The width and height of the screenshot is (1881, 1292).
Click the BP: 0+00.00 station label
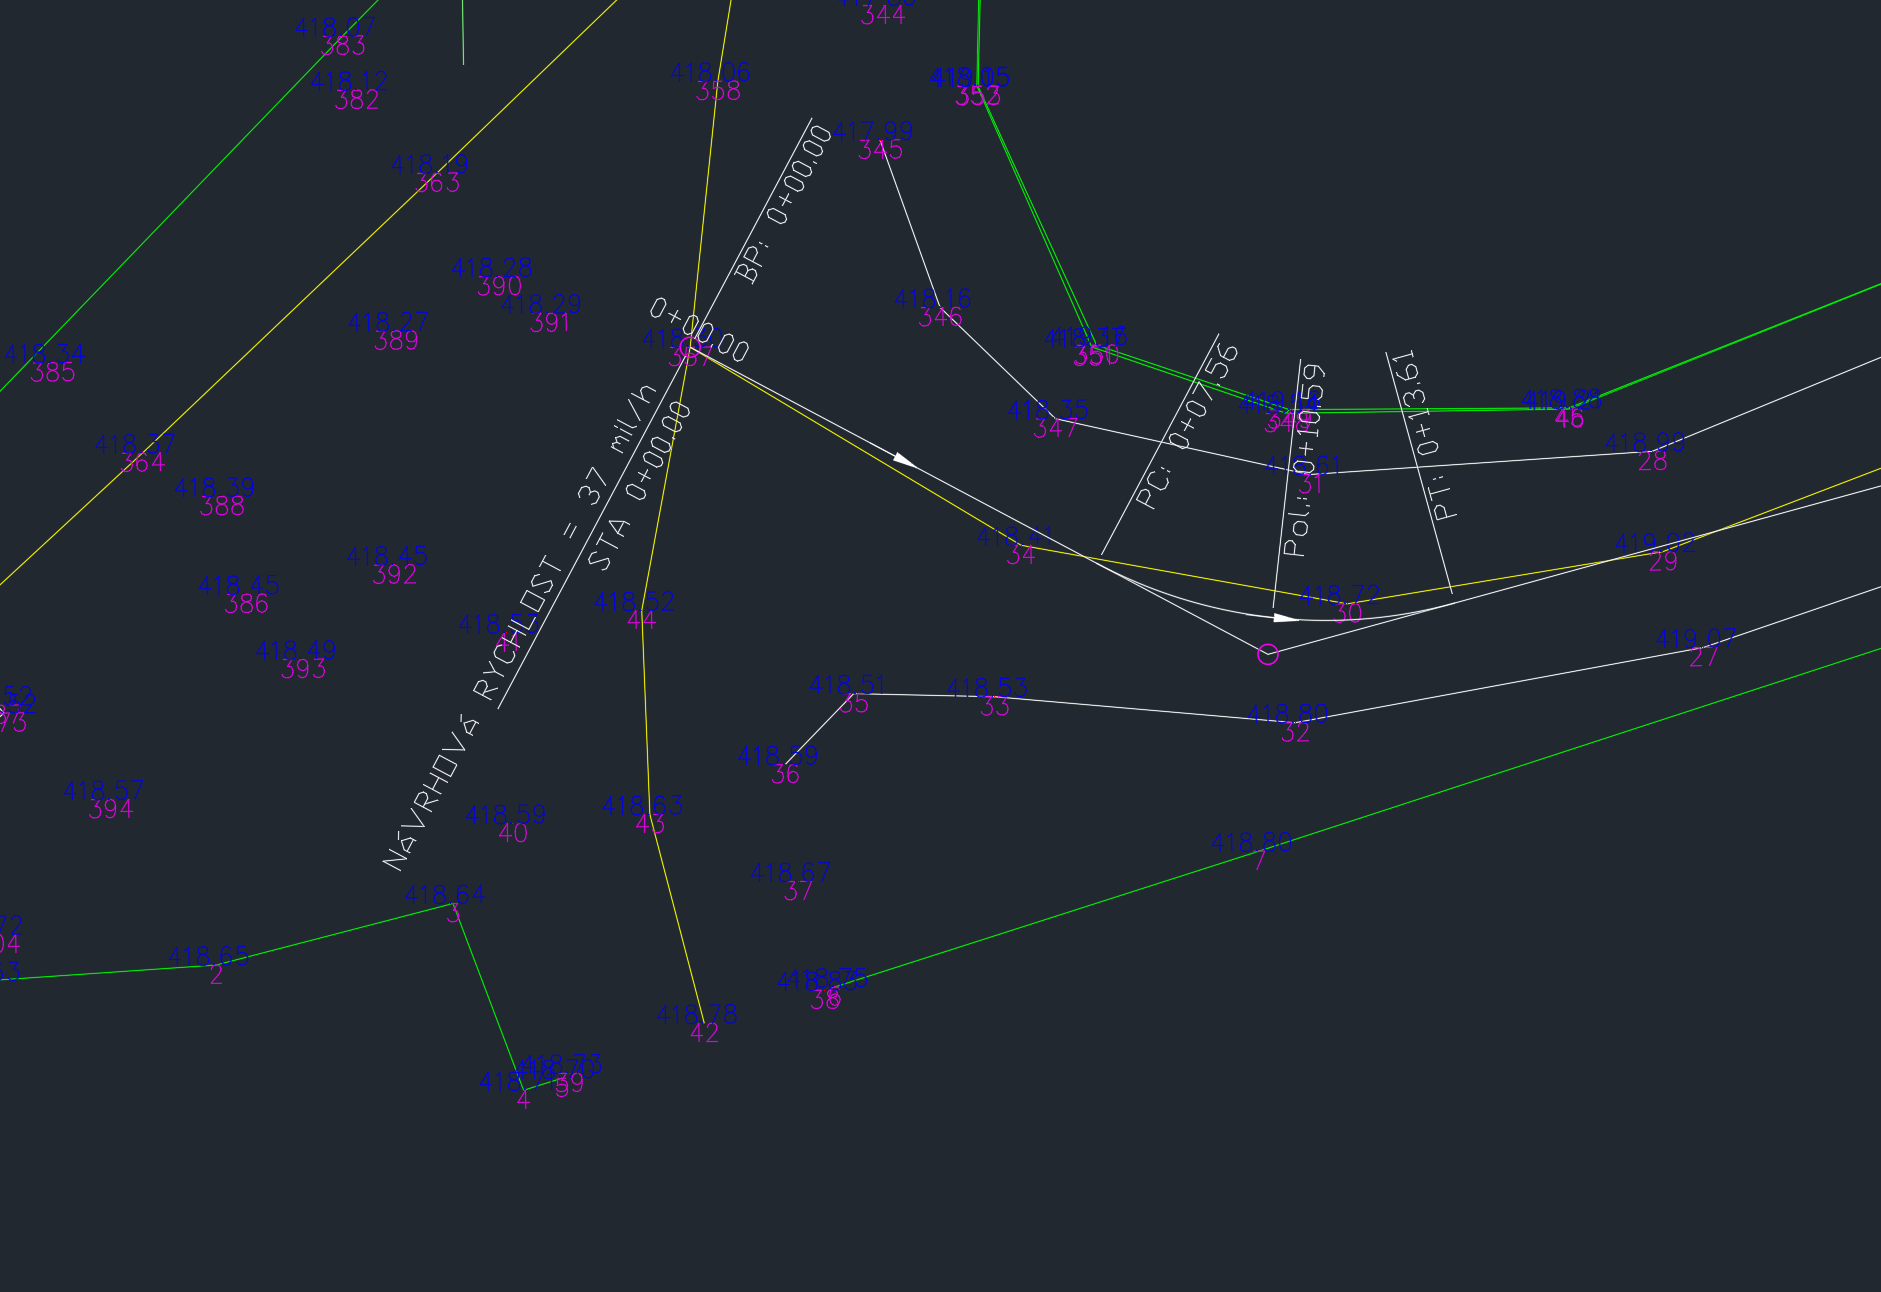[x=783, y=204]
